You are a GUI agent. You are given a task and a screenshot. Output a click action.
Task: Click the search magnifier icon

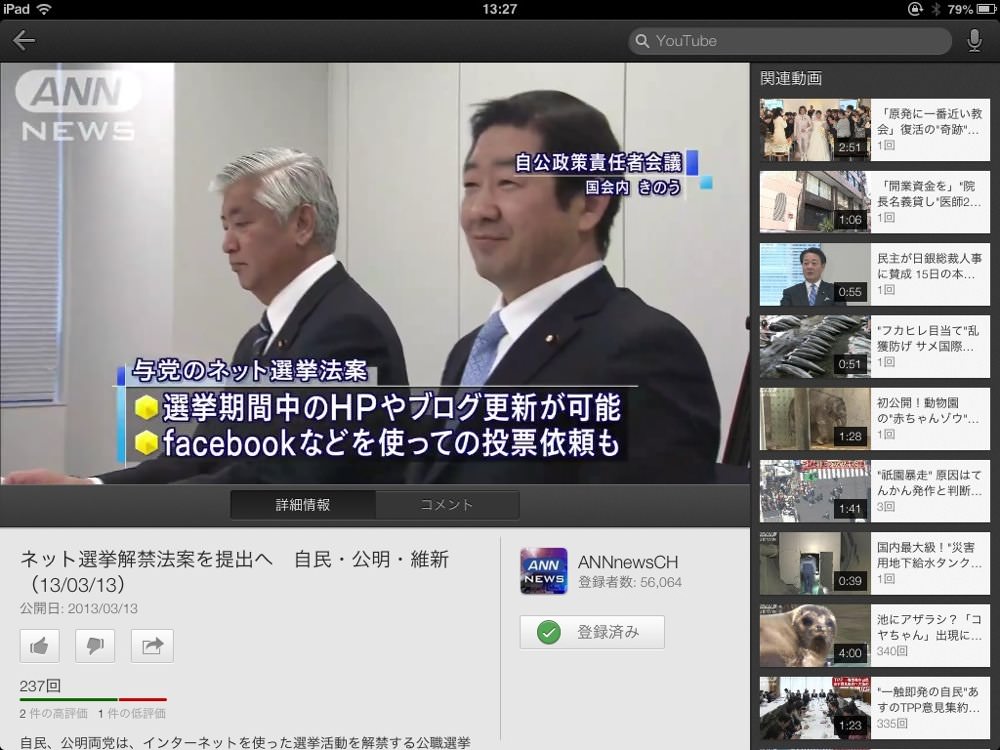(642, 41)
